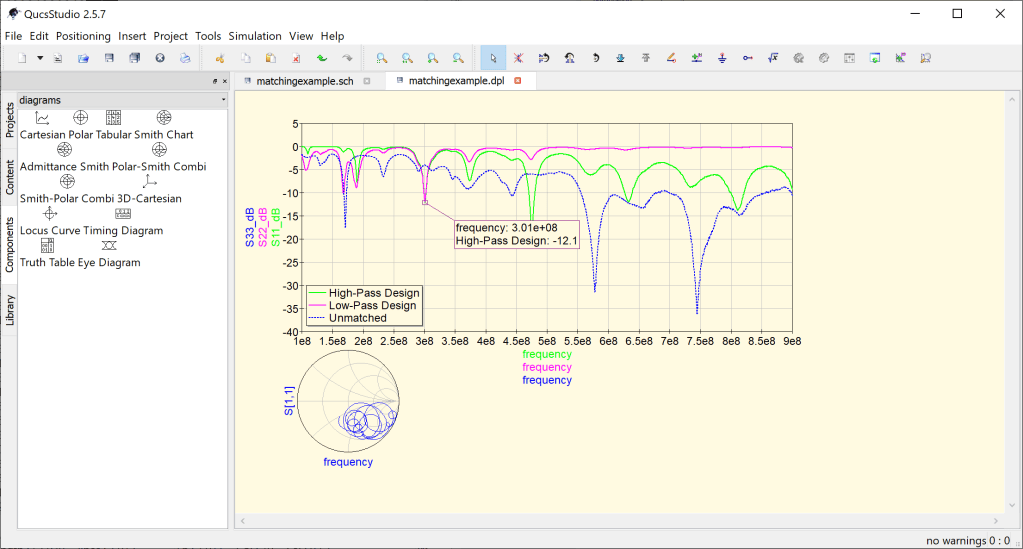Toggle the Wire label tool
The image size is (1023, 549).
click(x=697, y=58)
